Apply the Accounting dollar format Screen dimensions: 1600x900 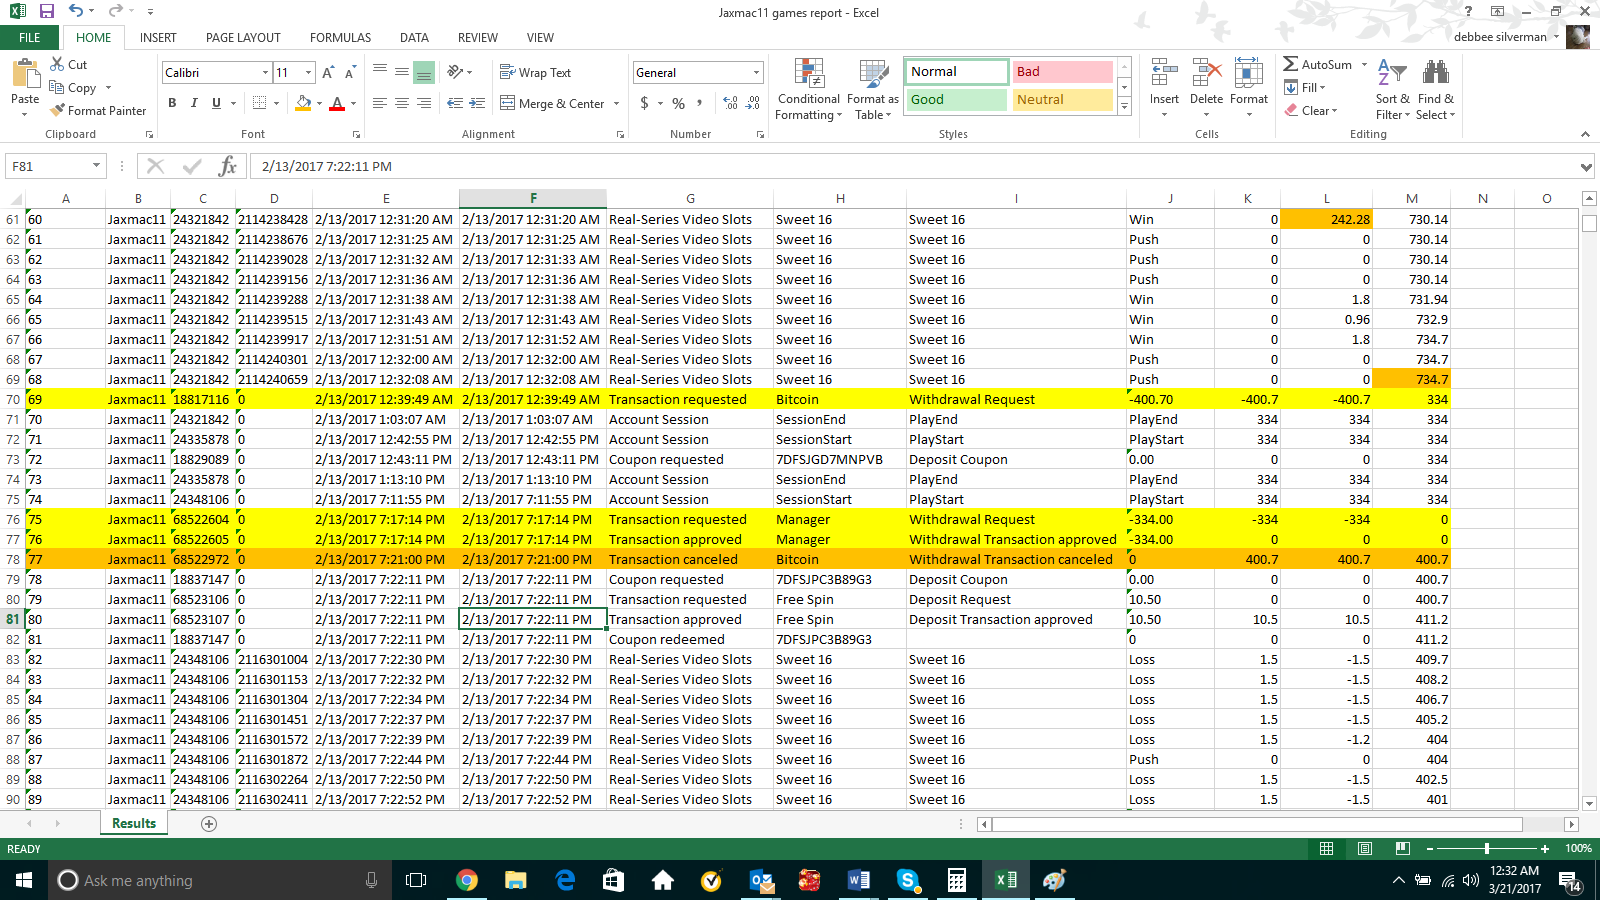[x=645, y=103]
